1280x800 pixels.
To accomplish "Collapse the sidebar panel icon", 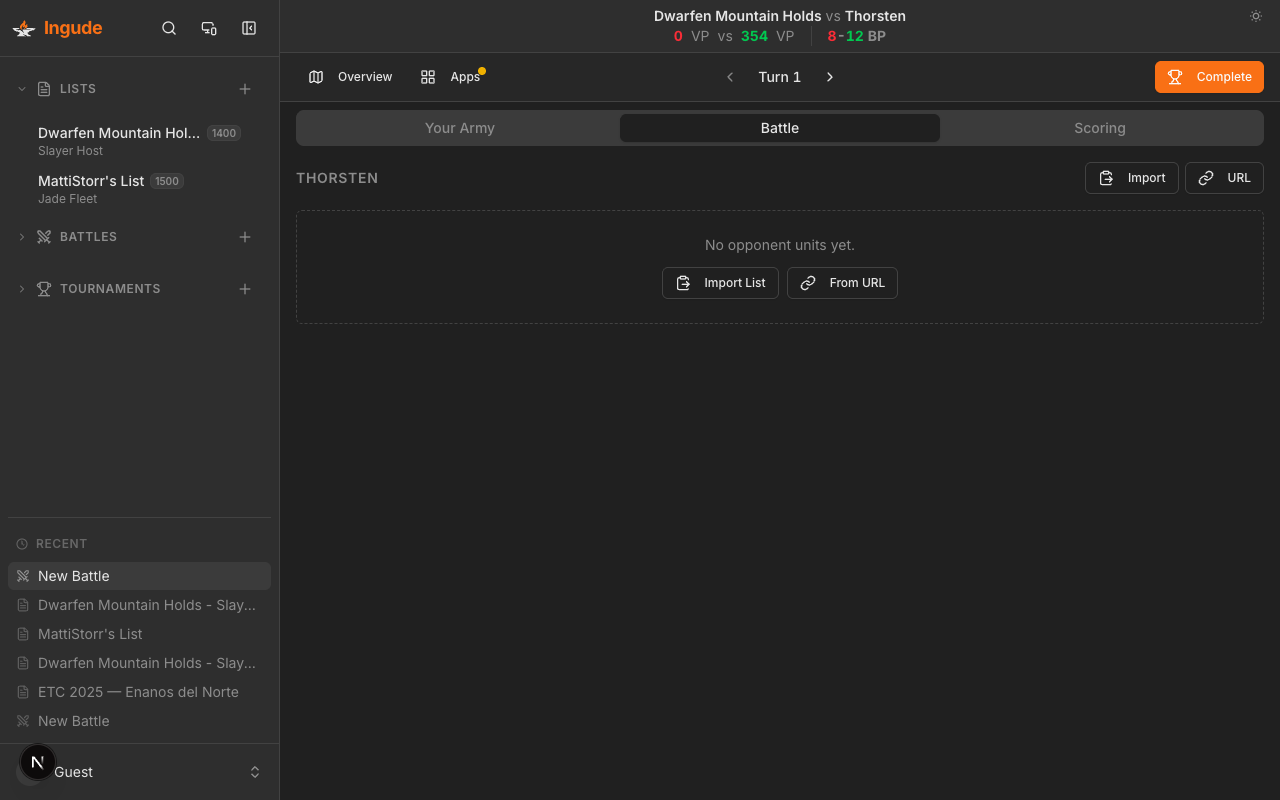I will tap(249, 28).
